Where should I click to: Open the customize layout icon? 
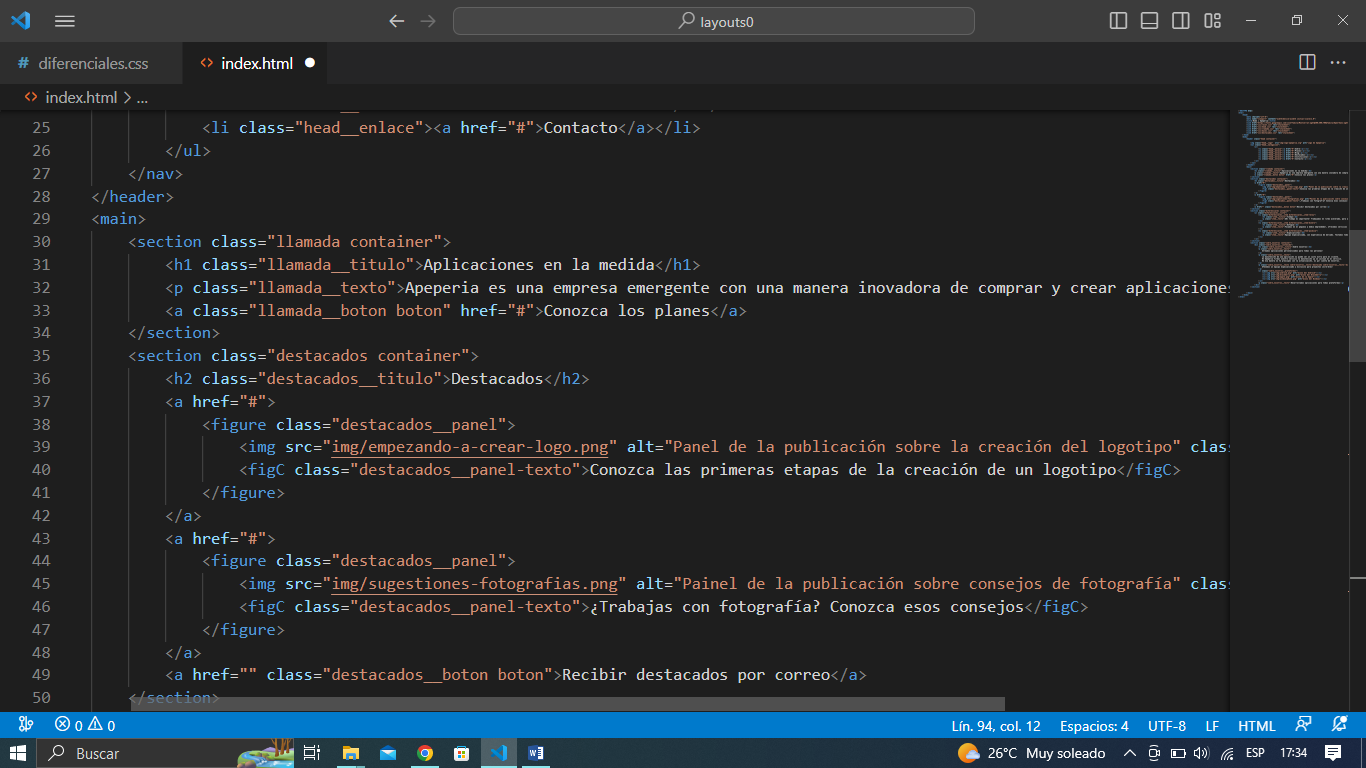(1213, 21)
